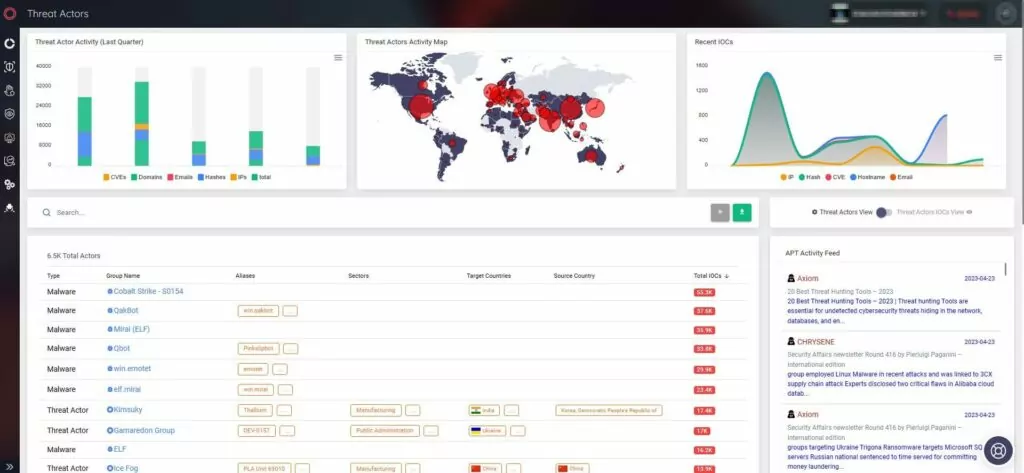Click the search magnifier icon
1024x473 pixels.
click(x=46, y=212)
